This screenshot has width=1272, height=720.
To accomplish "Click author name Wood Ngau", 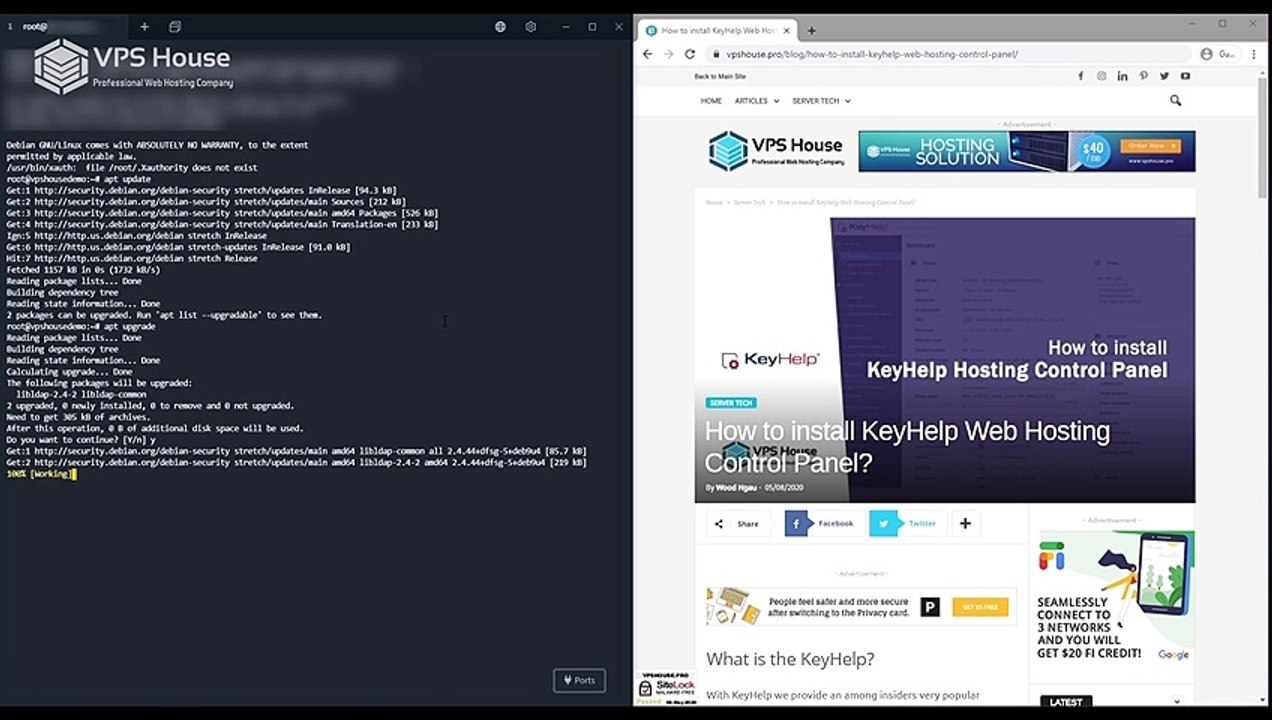I will pos(737,488).
